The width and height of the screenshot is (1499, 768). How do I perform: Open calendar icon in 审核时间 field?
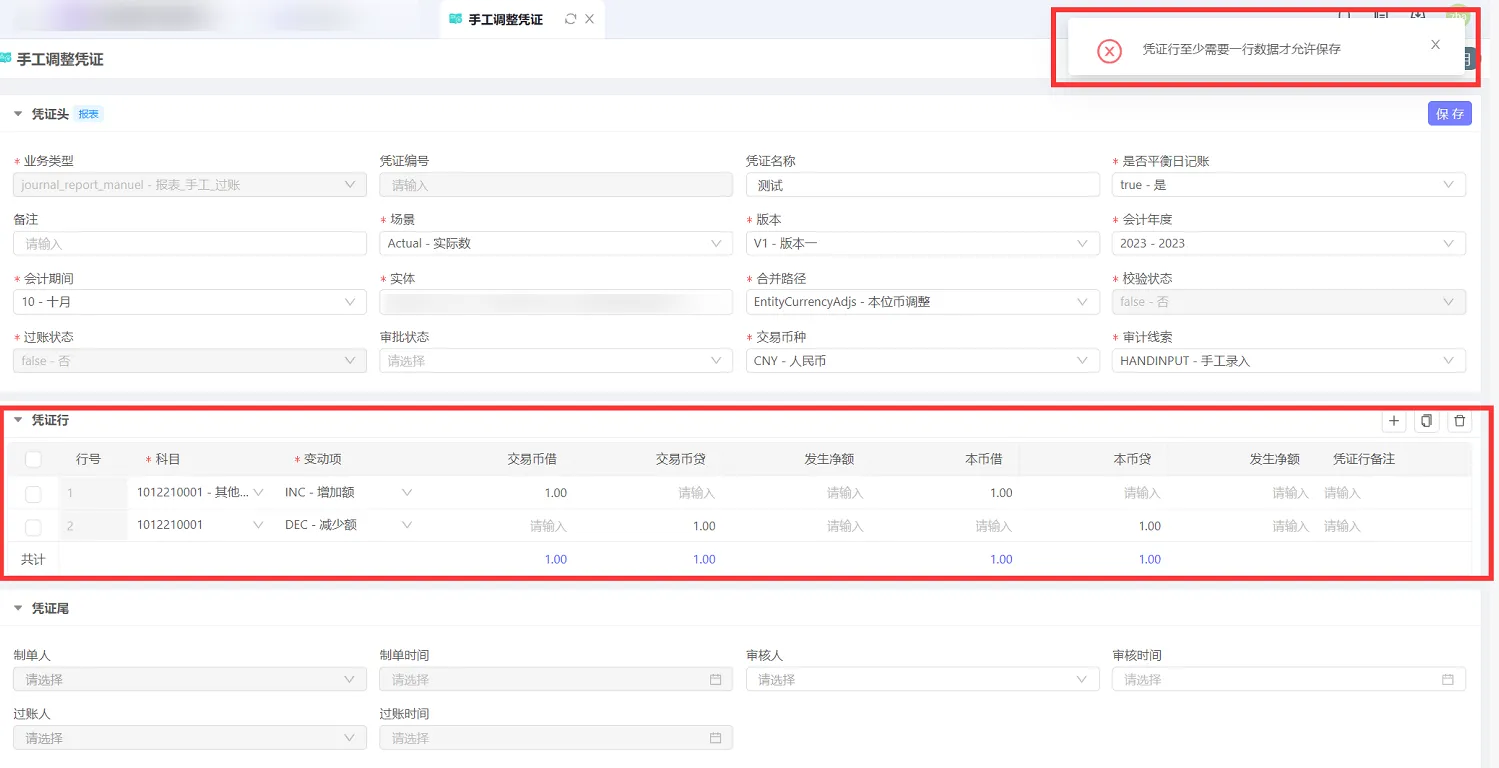(1447, 680)
